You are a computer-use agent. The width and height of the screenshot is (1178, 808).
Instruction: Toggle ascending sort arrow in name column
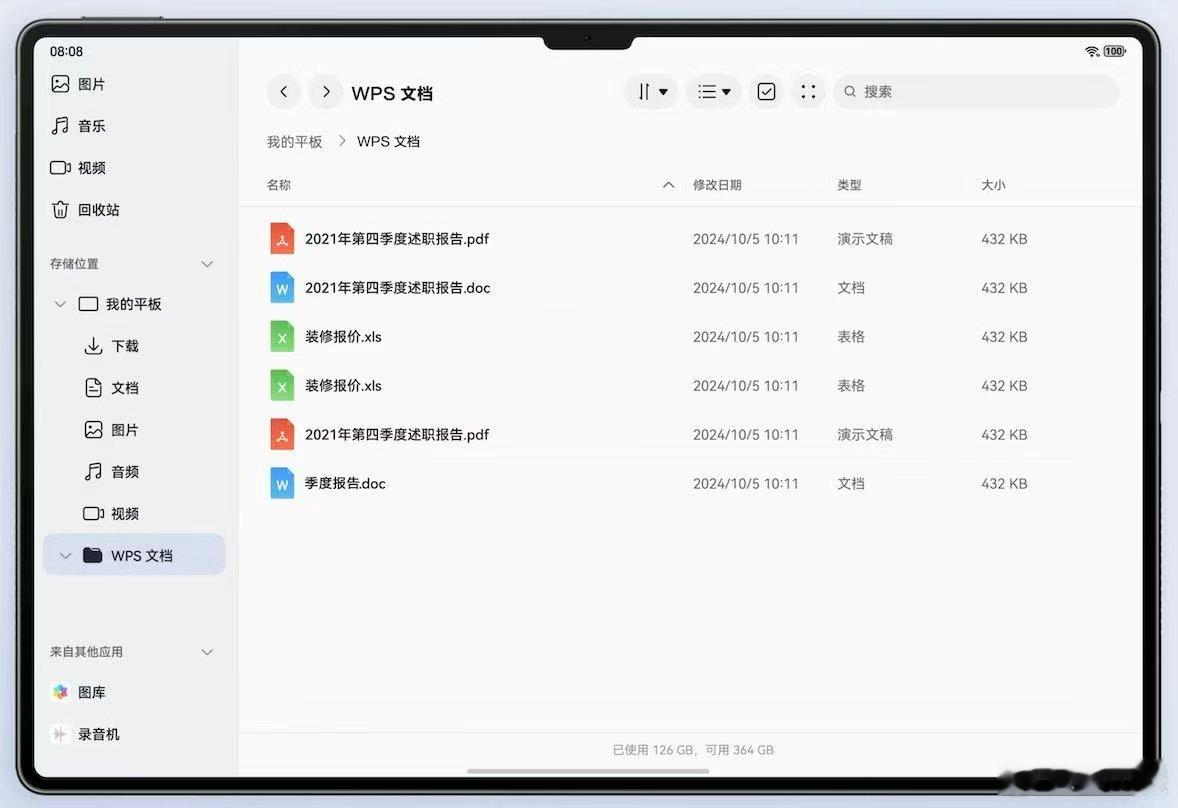pyautogui.click(x=668, y=185)
